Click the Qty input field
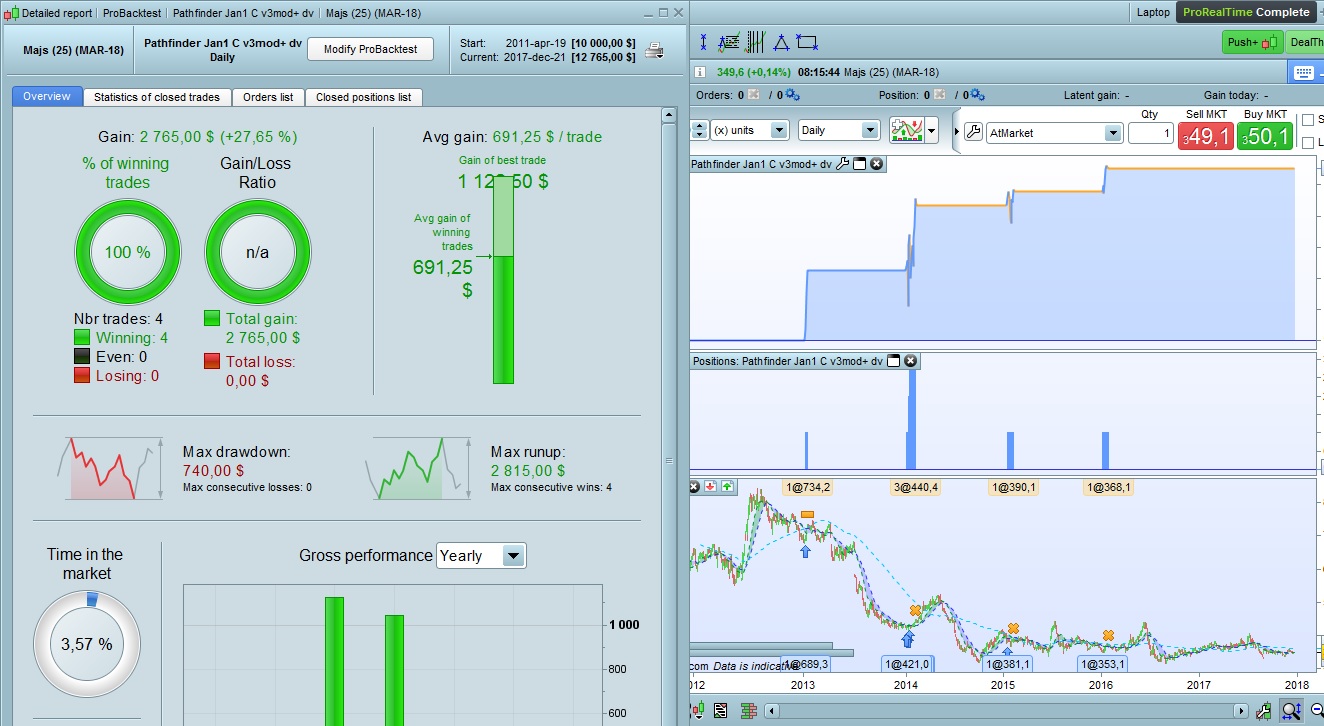 [1150, 133]
